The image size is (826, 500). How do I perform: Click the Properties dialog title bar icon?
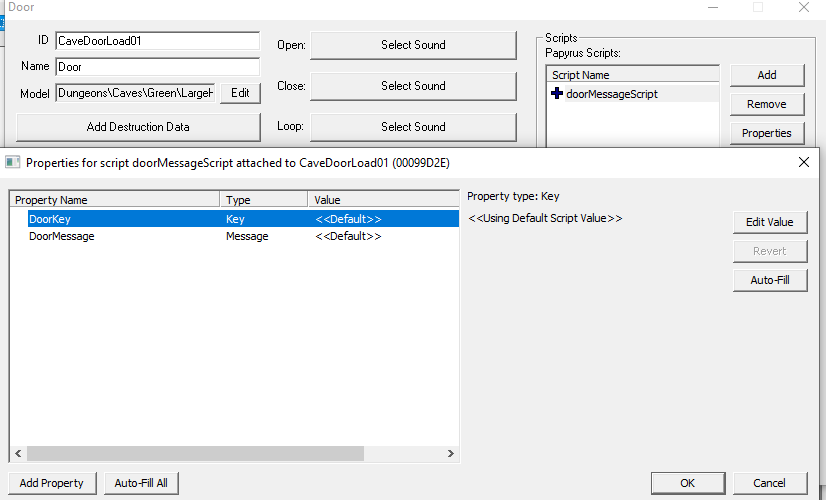coord(13,162)
